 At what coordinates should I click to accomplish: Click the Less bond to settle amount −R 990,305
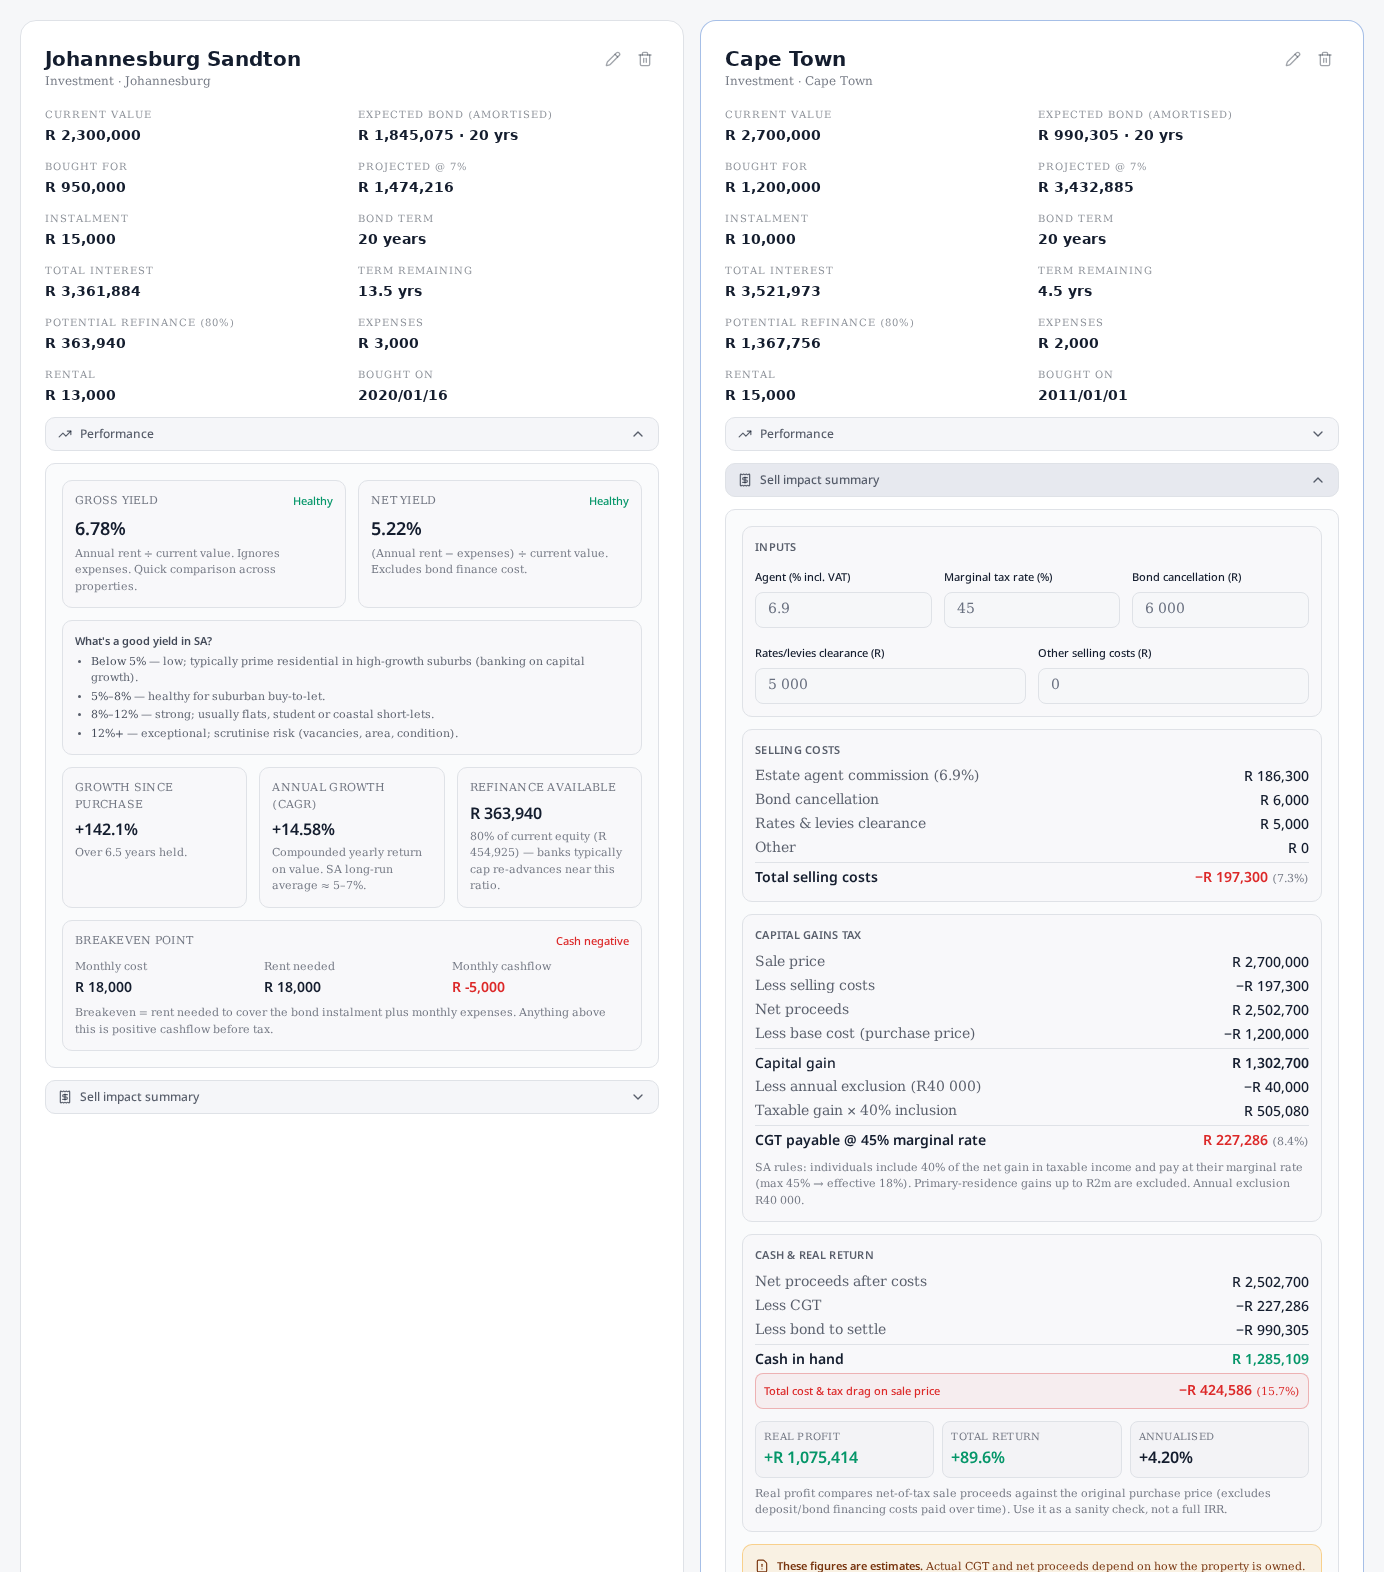pos(1272,1330)
